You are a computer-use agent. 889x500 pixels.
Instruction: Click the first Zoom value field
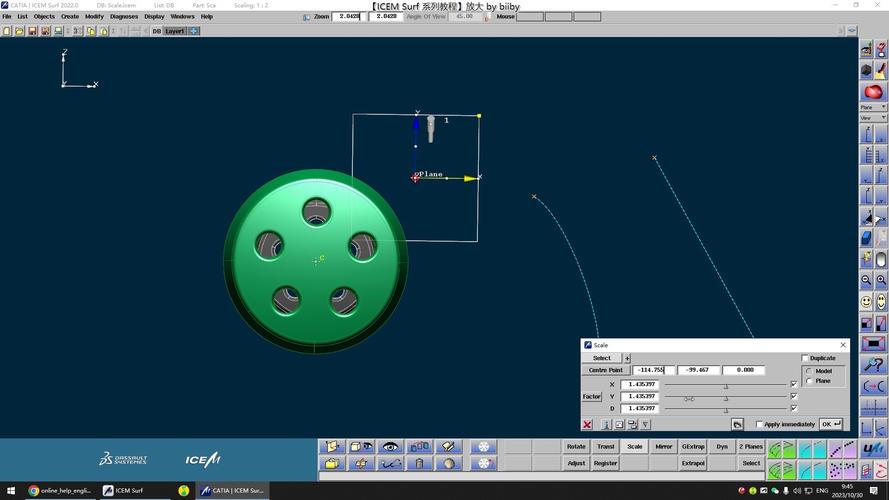[349, 16]
